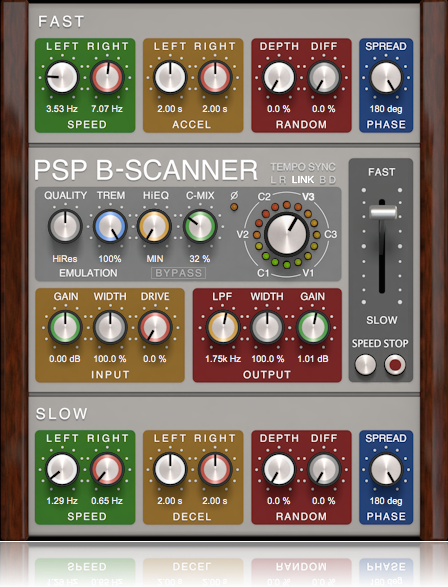Toggle the BYPASS button

tap(179, 273)
